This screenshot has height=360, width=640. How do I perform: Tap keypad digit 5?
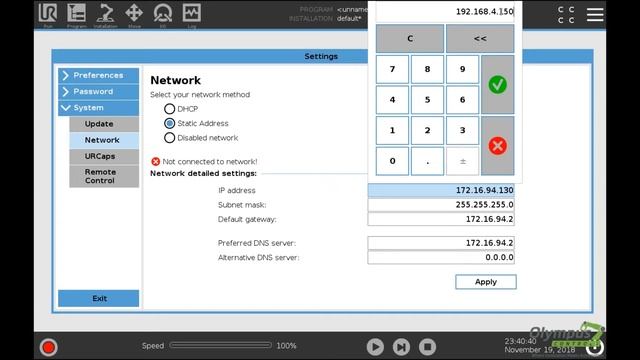click(x=427, y=100)
